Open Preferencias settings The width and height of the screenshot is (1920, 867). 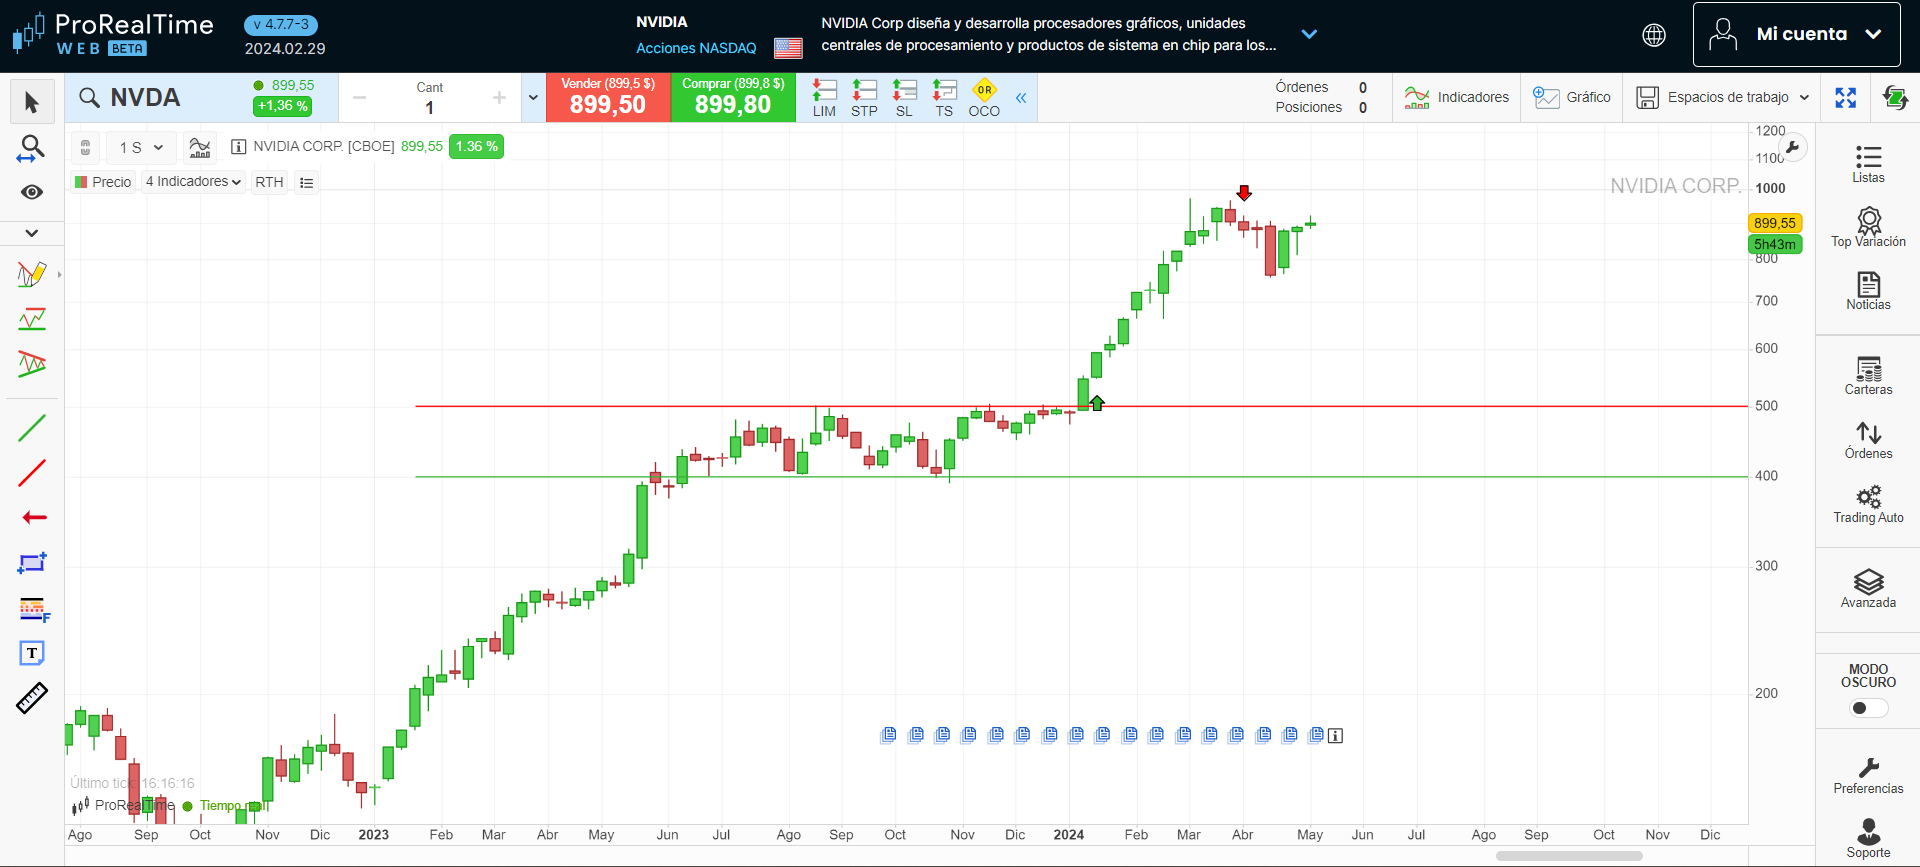click(1868, 774)
